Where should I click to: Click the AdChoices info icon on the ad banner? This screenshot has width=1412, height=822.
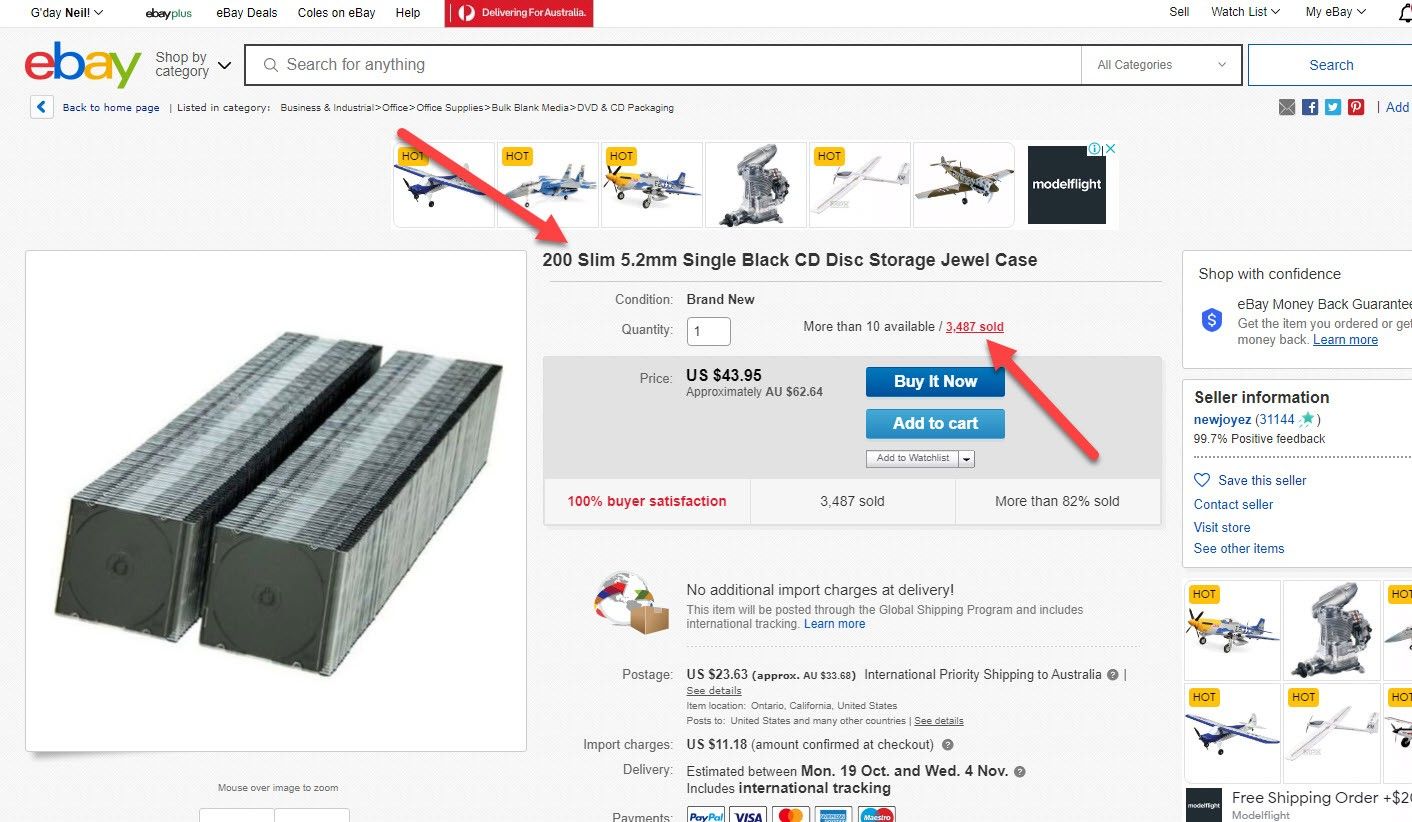[1095, 149]
